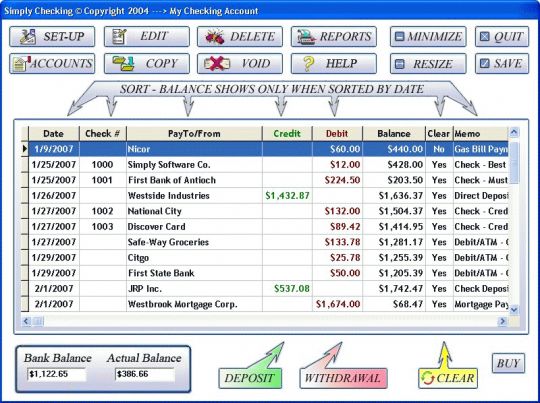Sort by the Debit column header
The image size is (540, 403).
(x=337, y=134)
